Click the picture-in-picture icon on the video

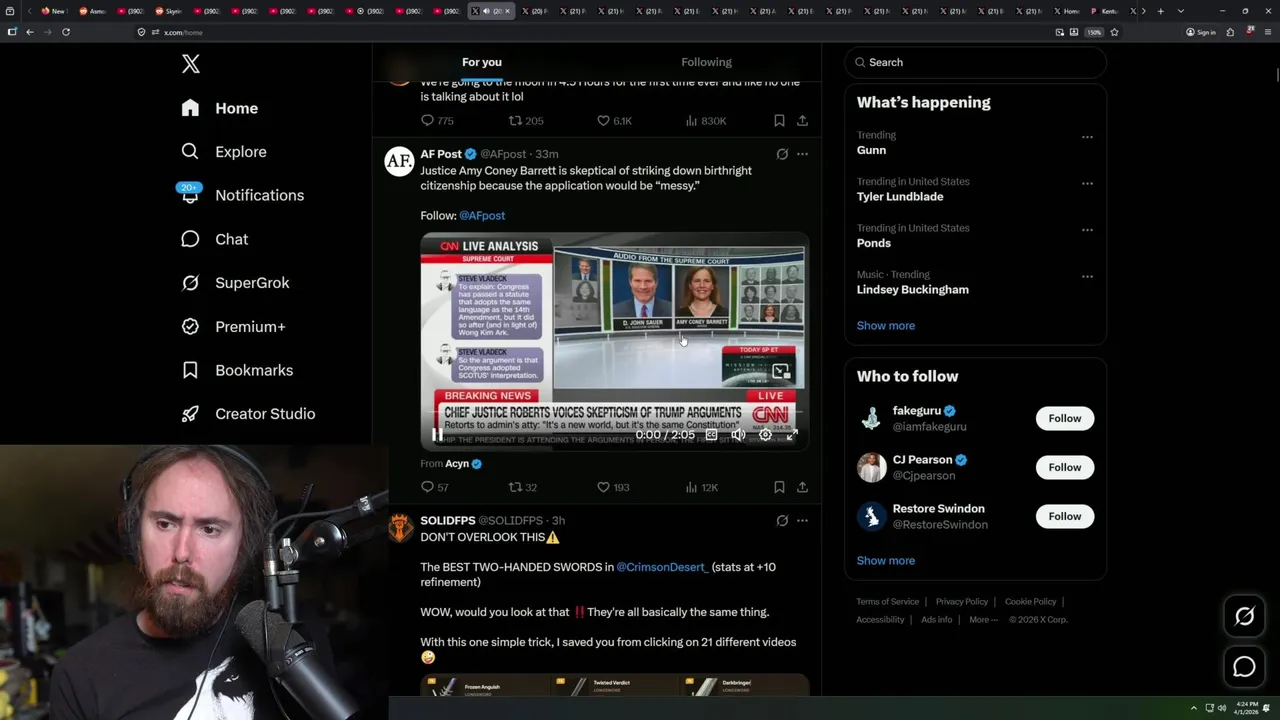(780, 371)
